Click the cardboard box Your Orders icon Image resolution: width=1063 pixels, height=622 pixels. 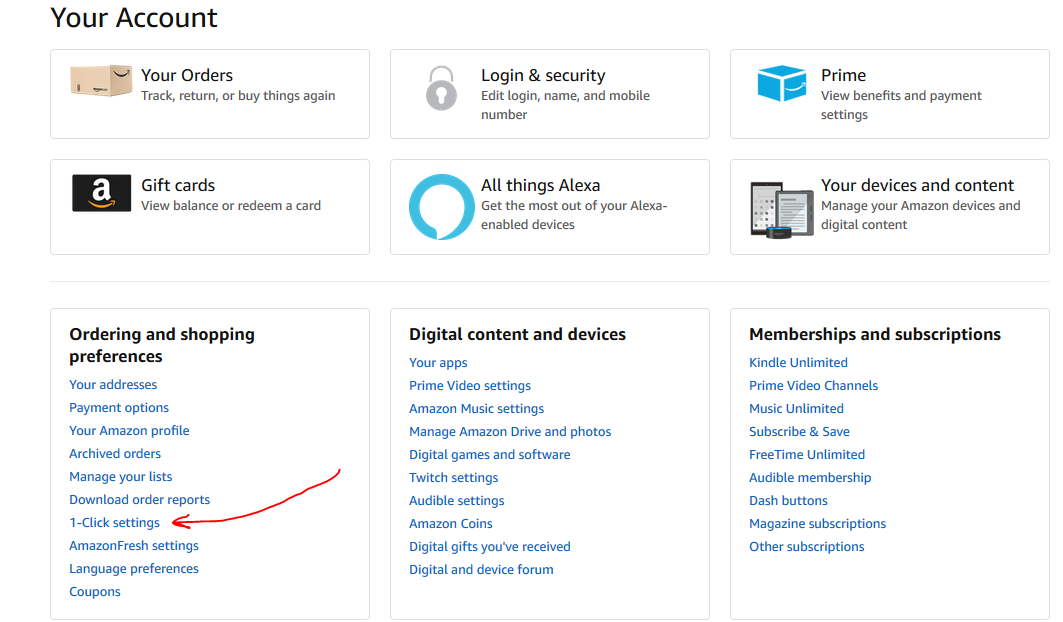pyautogui.click(x=101, y=81)
